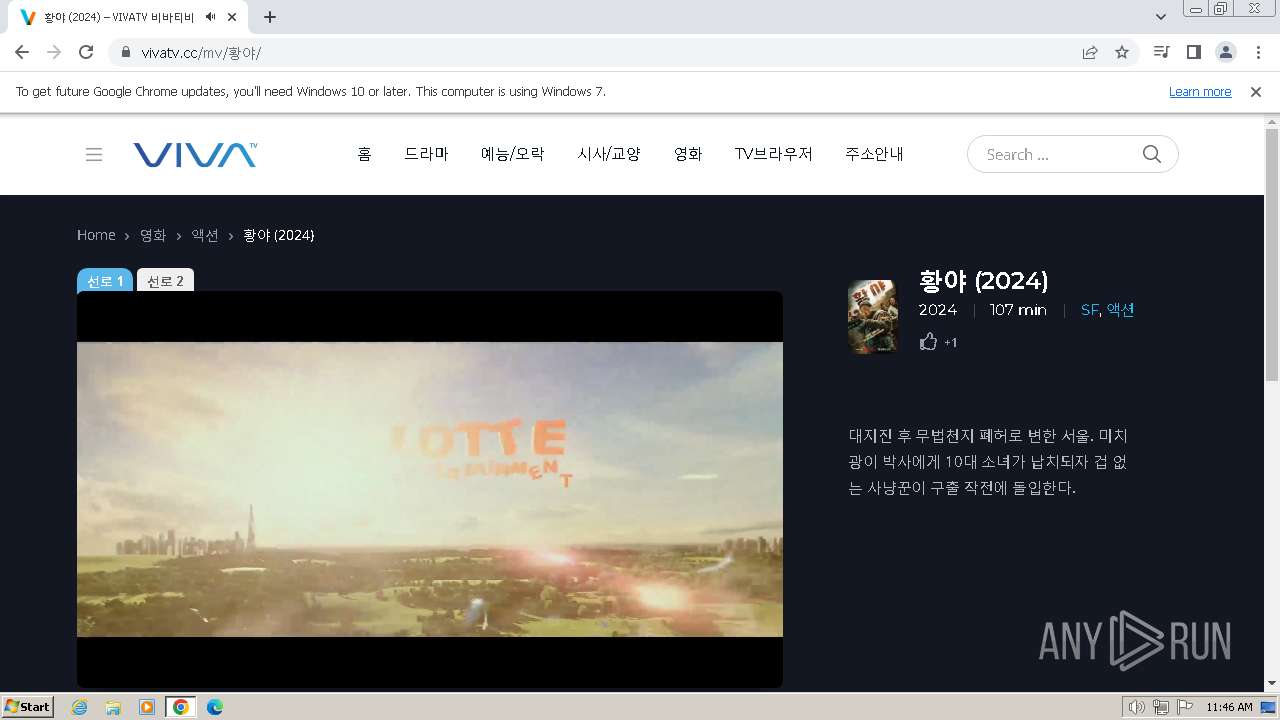This screenshot has width=1280, height=720.
Task: Go to the Home breadcrumb
Action: tap(96, 235)
